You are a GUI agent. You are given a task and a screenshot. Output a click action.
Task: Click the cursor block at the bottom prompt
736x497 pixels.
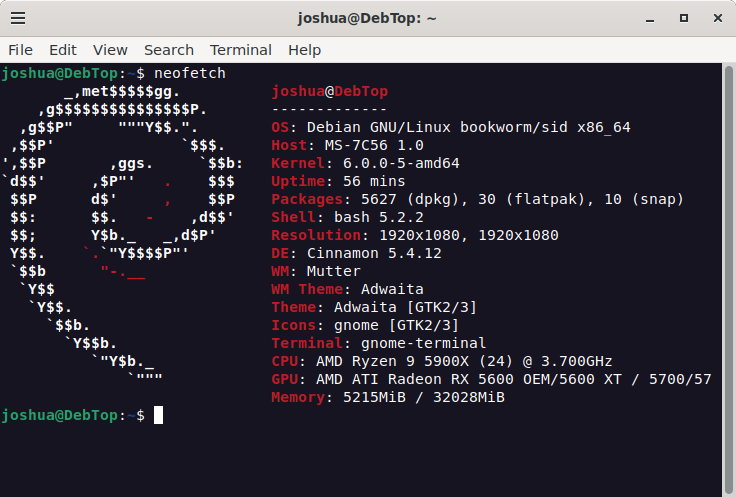pyautogui.click(x=159, y=415)
